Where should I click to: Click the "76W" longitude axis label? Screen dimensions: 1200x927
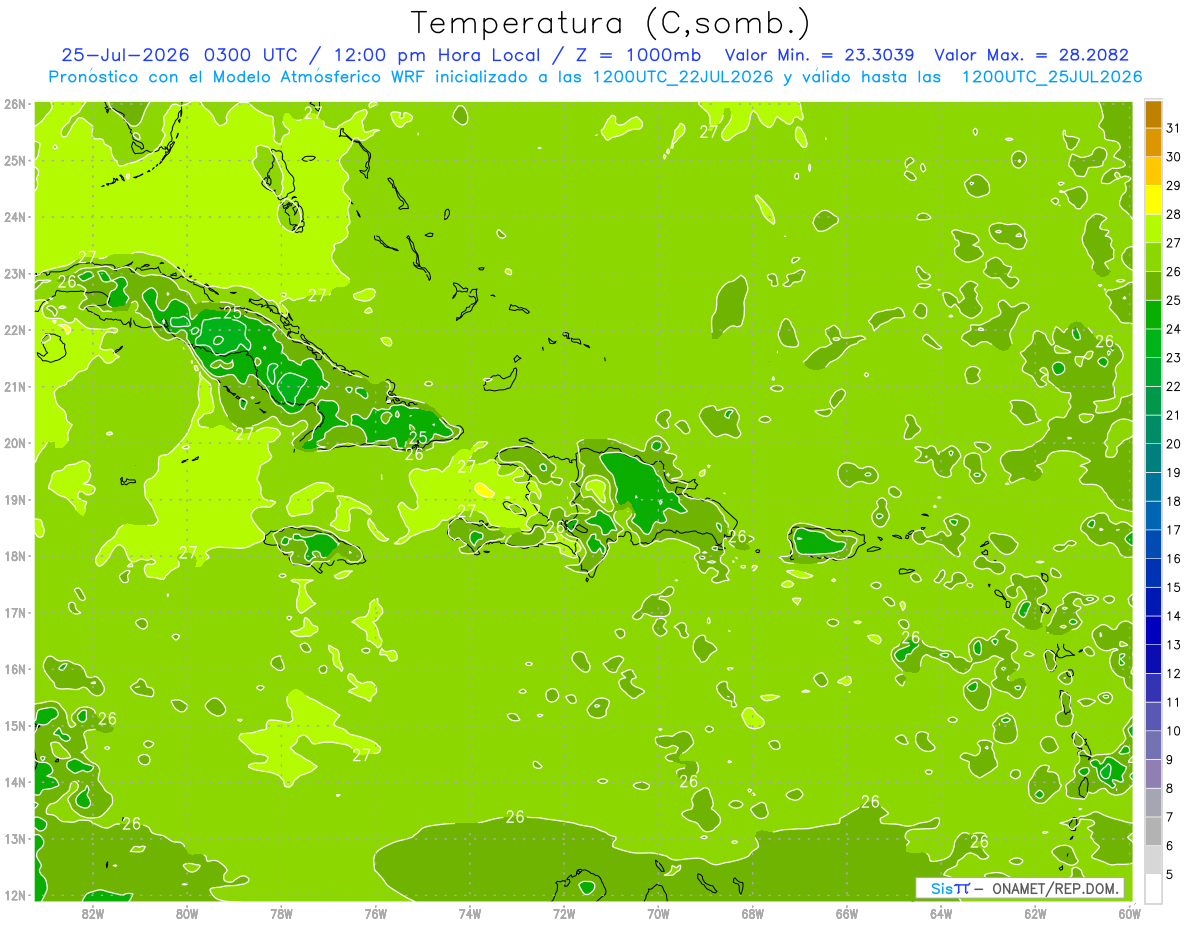[375, 913]
